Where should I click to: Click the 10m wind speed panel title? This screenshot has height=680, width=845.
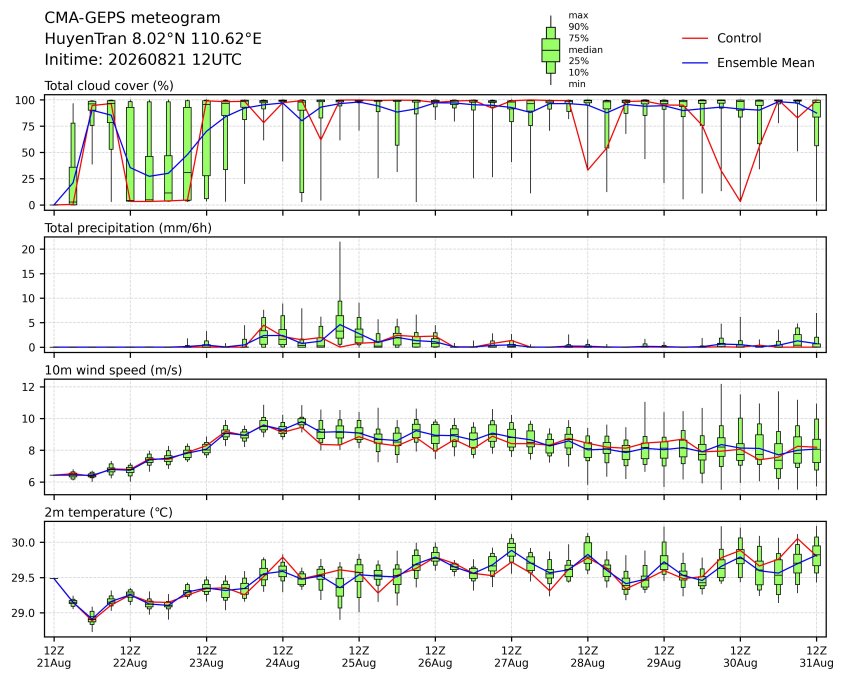click(x=113, y=370)
